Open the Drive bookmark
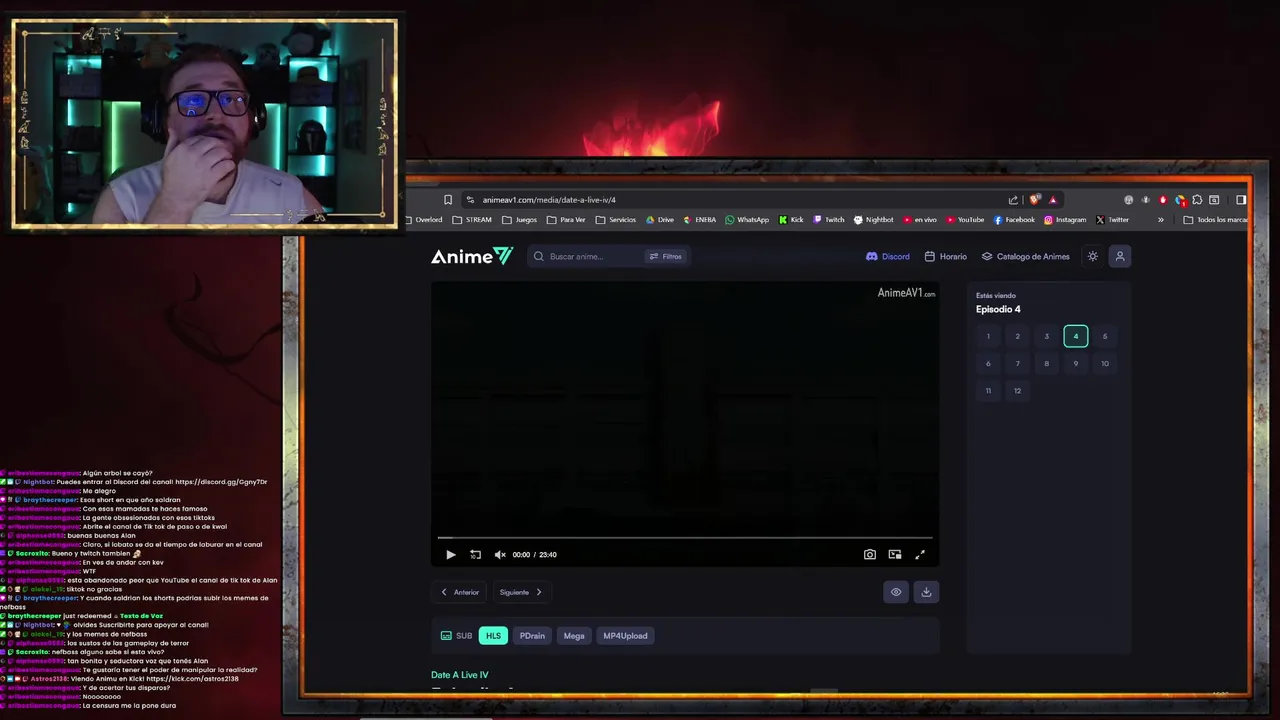The width and height of the screenshot is (1280, 720). coord(660,220)
